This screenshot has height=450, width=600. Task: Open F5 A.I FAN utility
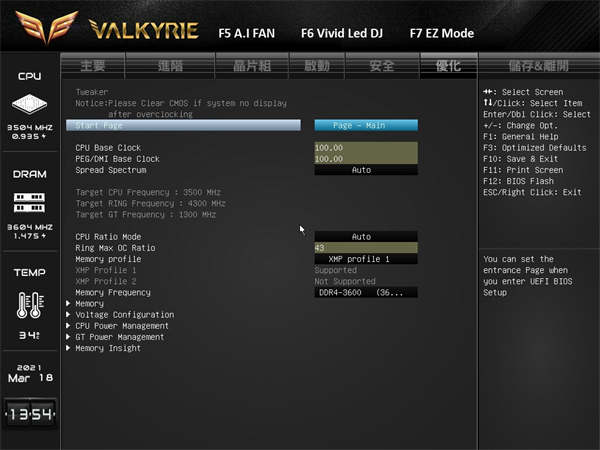click(246, 33)
